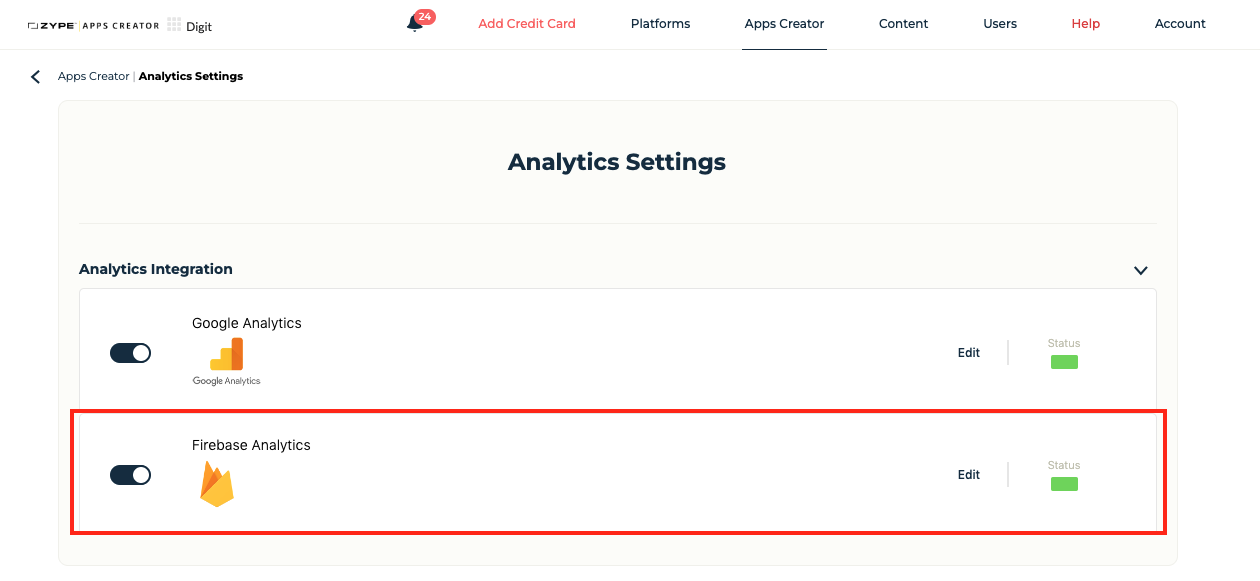The image size is (1260, 581).
Task: Click the Google Analytics logo
Action: 227,362
